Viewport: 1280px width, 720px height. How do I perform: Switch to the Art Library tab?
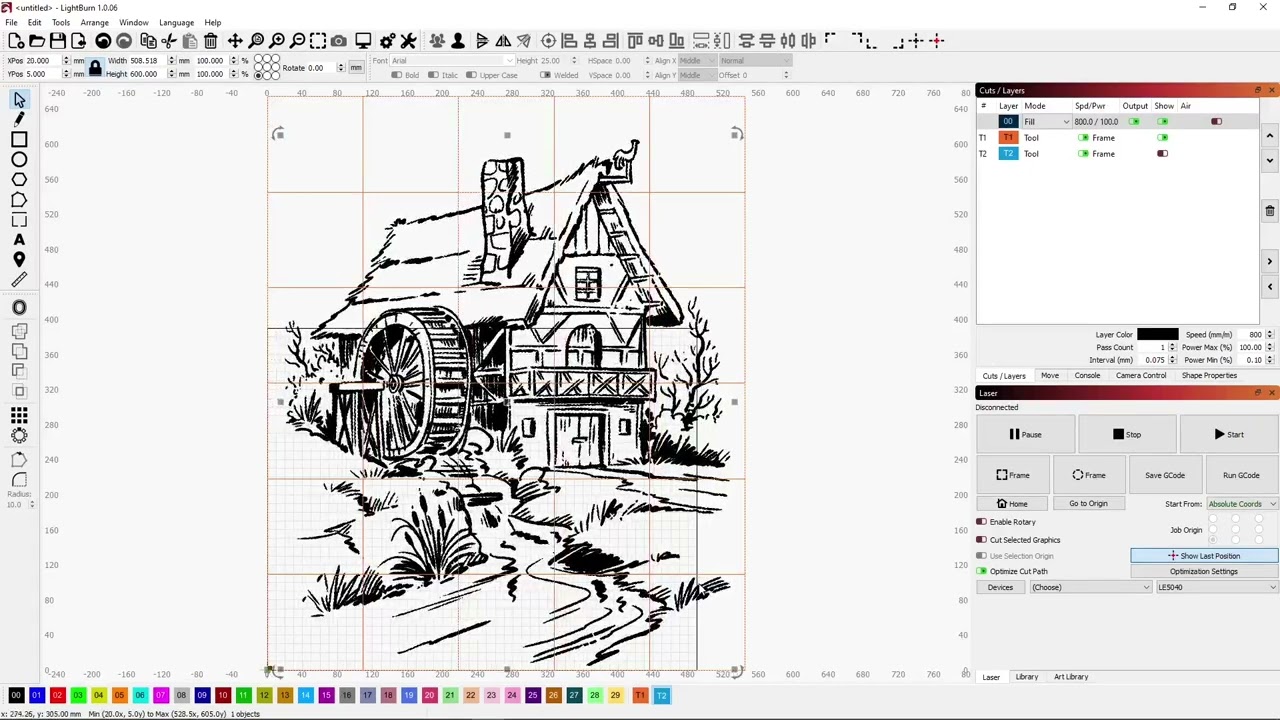[x=1071, y=677]
